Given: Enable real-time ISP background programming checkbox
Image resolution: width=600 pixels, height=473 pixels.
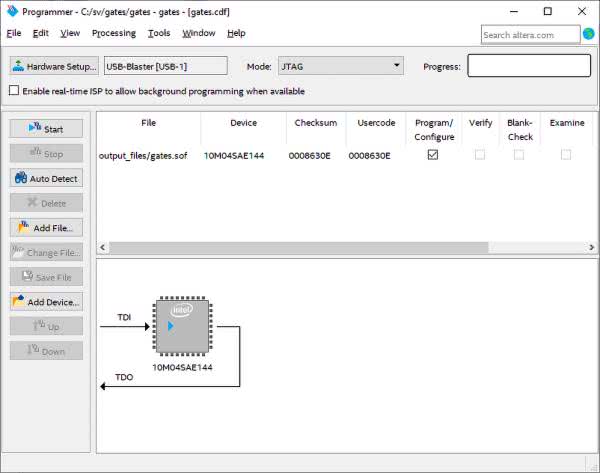Looking at the screenshot, I should coord(14,91).
